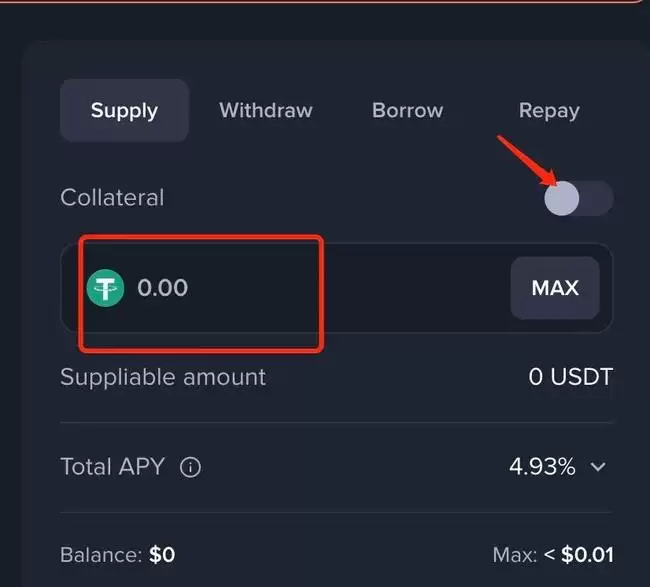This screenshot has width=650, height=587.
Task: Click the 0 USDT suppliable value
Action: pyautogui.click(x=570, y=377)
